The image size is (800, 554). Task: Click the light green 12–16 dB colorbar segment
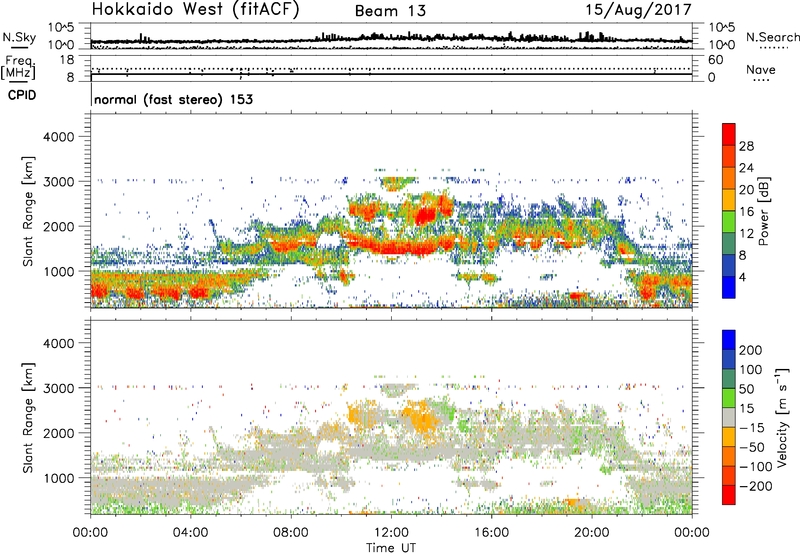[x=729, y=221]
